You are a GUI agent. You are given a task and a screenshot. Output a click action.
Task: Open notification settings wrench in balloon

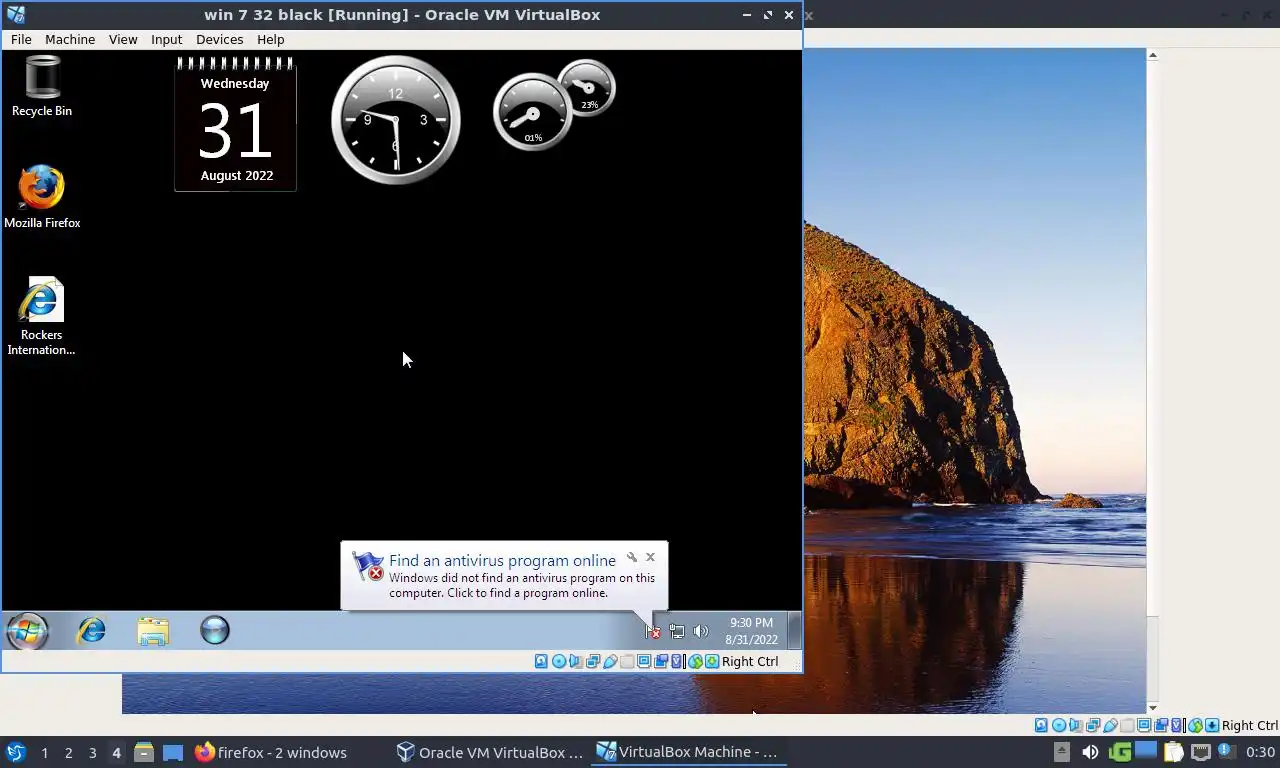[x=632, y=557]
